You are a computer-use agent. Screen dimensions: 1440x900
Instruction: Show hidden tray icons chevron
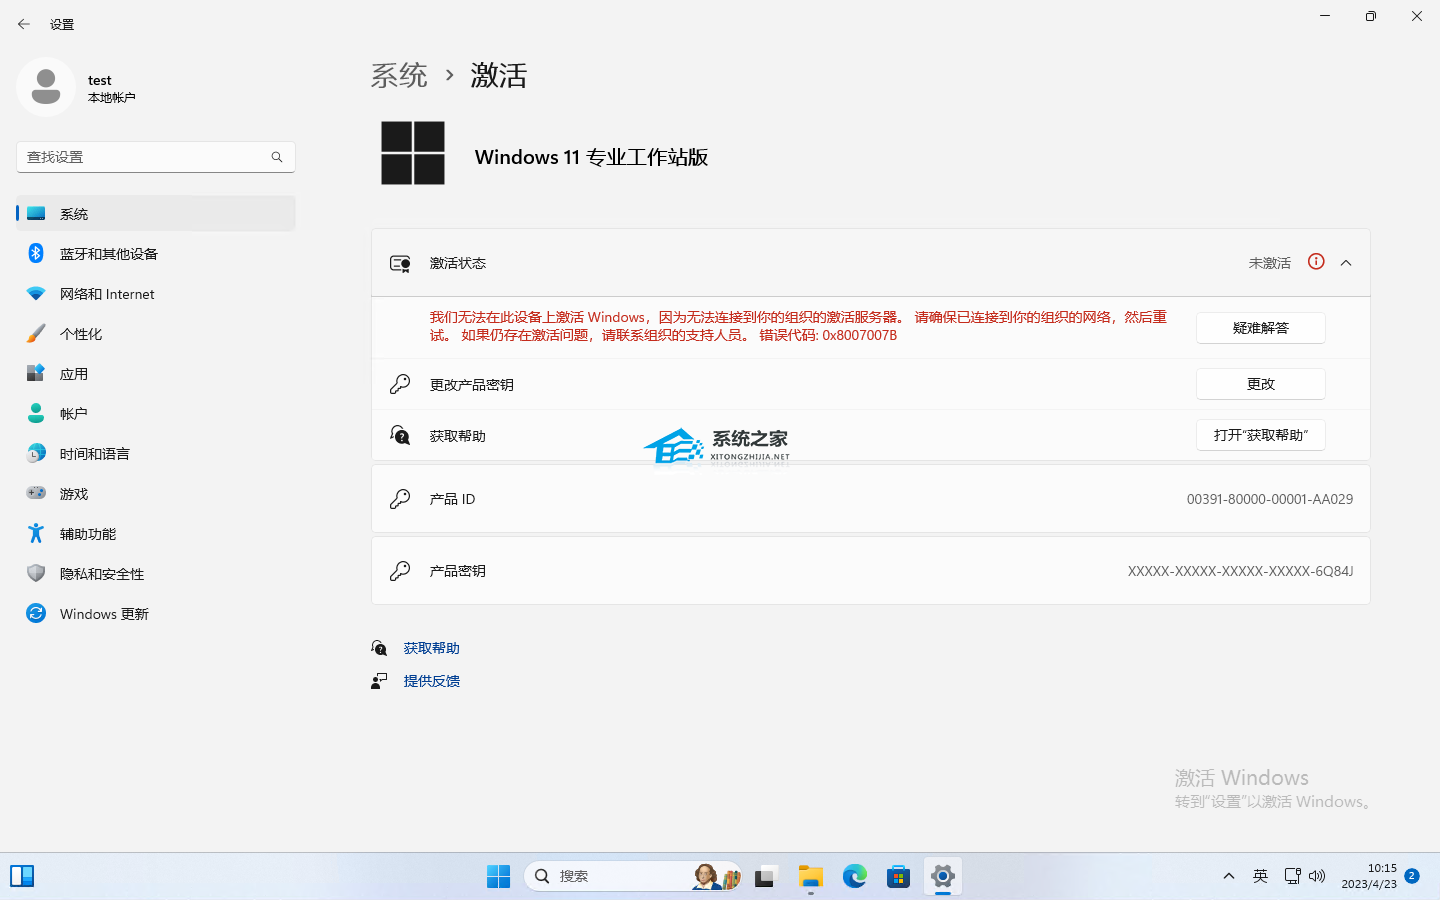point(1229,876)
